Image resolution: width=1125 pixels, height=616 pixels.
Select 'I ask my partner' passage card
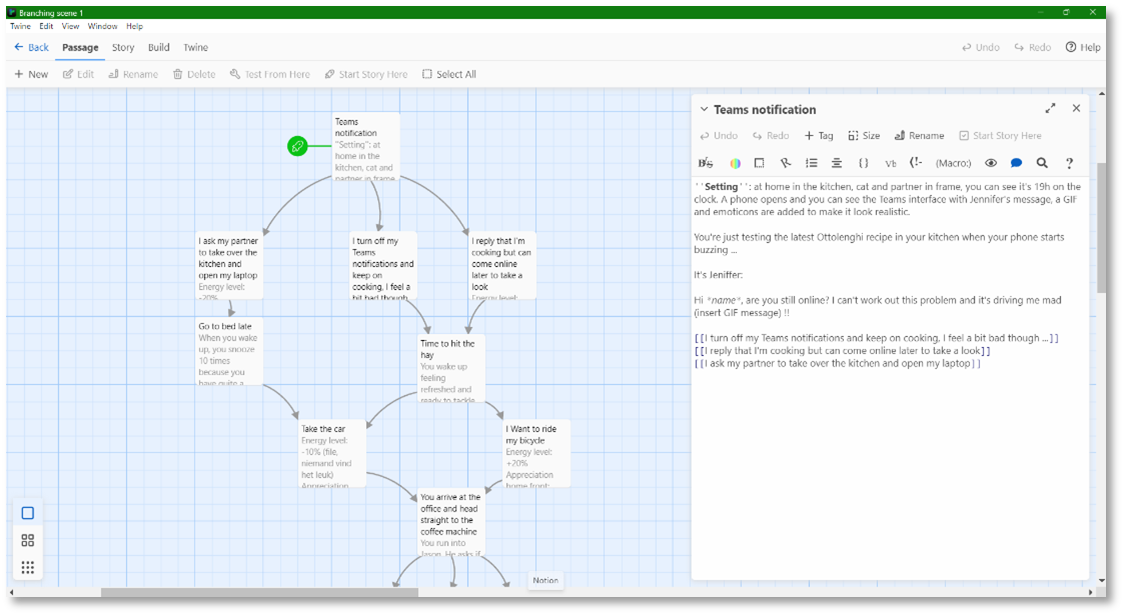coord(229,266)
